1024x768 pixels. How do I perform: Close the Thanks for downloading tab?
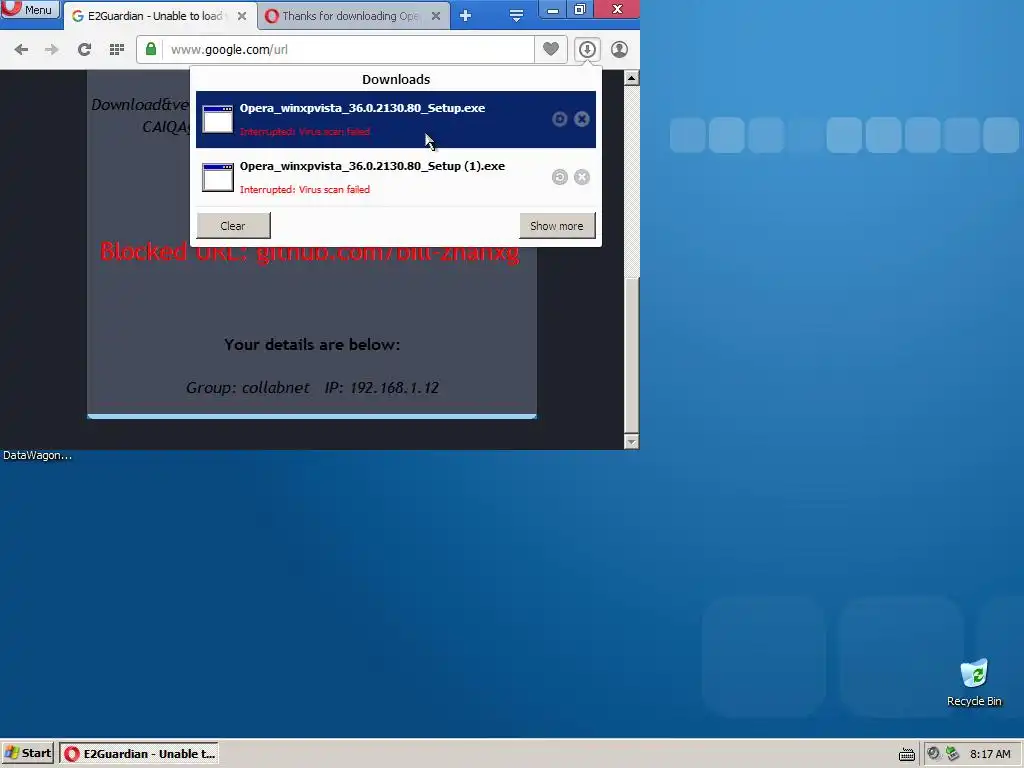(436, 16)
